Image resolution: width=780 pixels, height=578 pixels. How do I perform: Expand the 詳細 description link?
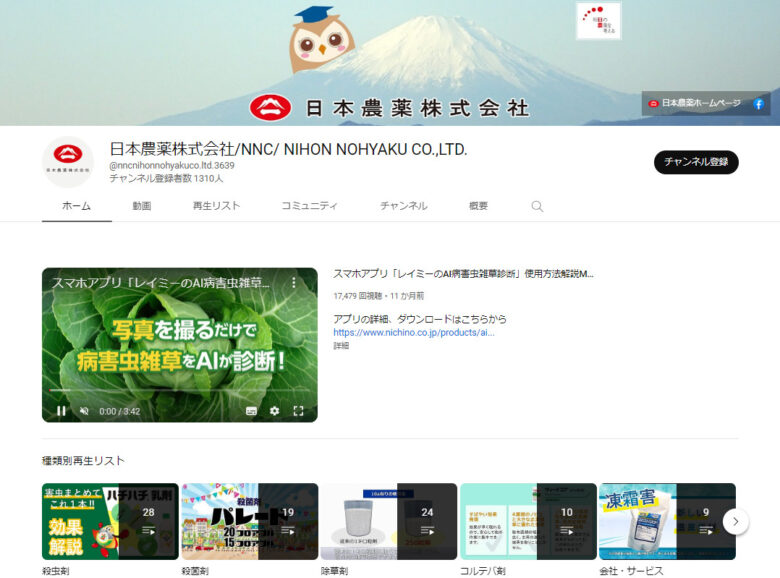tap(341, 345)
